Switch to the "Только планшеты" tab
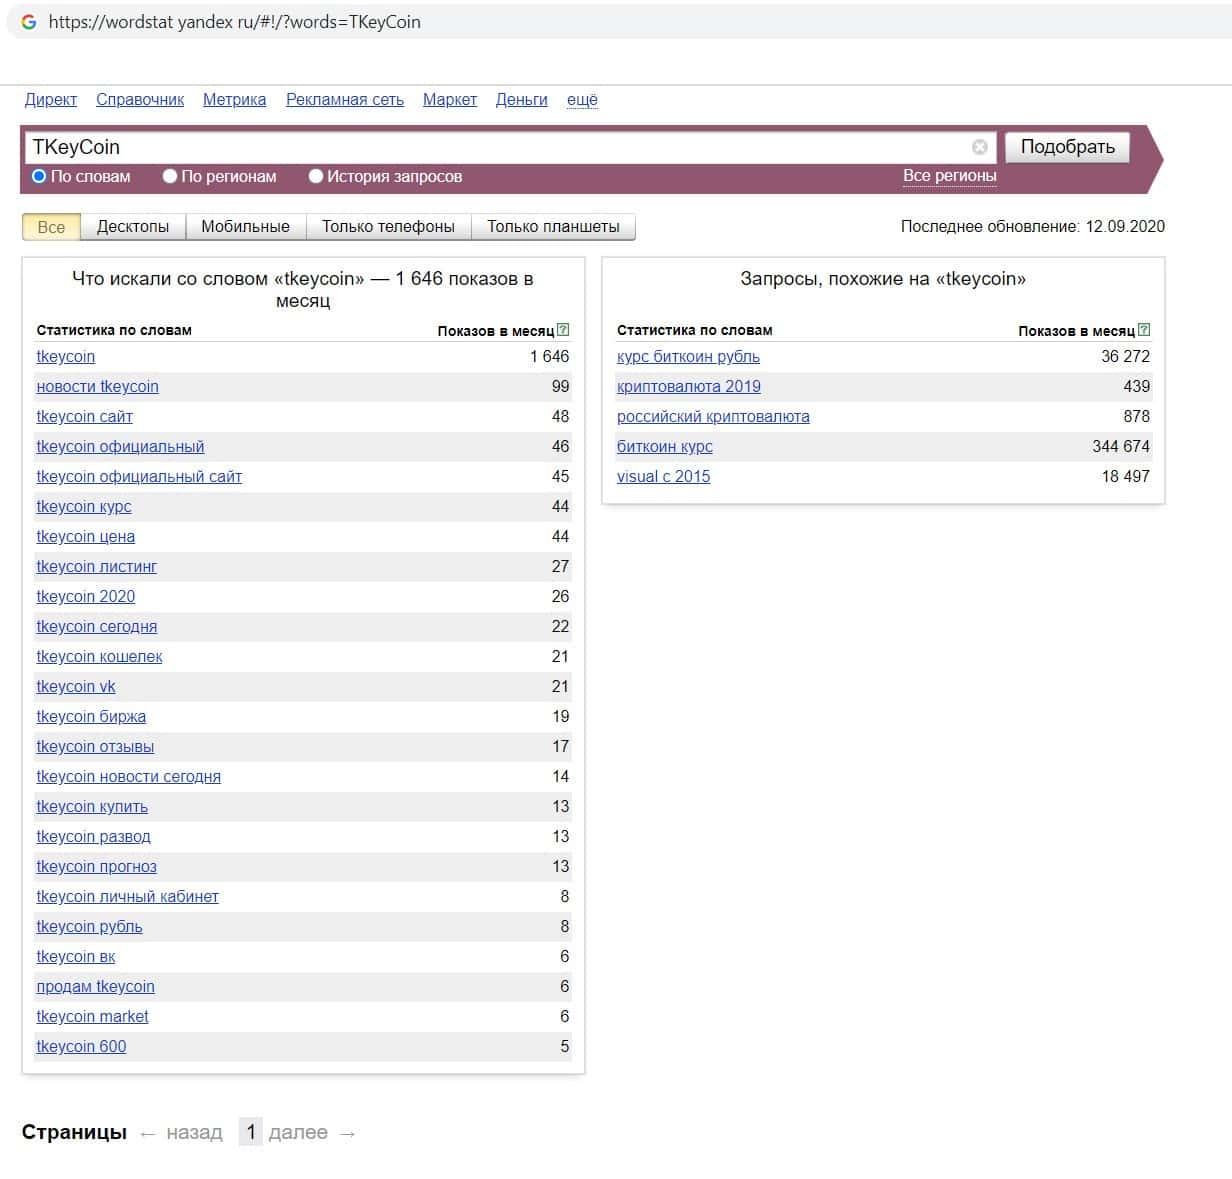Image resolution: width=1232 pixels, height=1179 pixels. (x=553, y=227)
